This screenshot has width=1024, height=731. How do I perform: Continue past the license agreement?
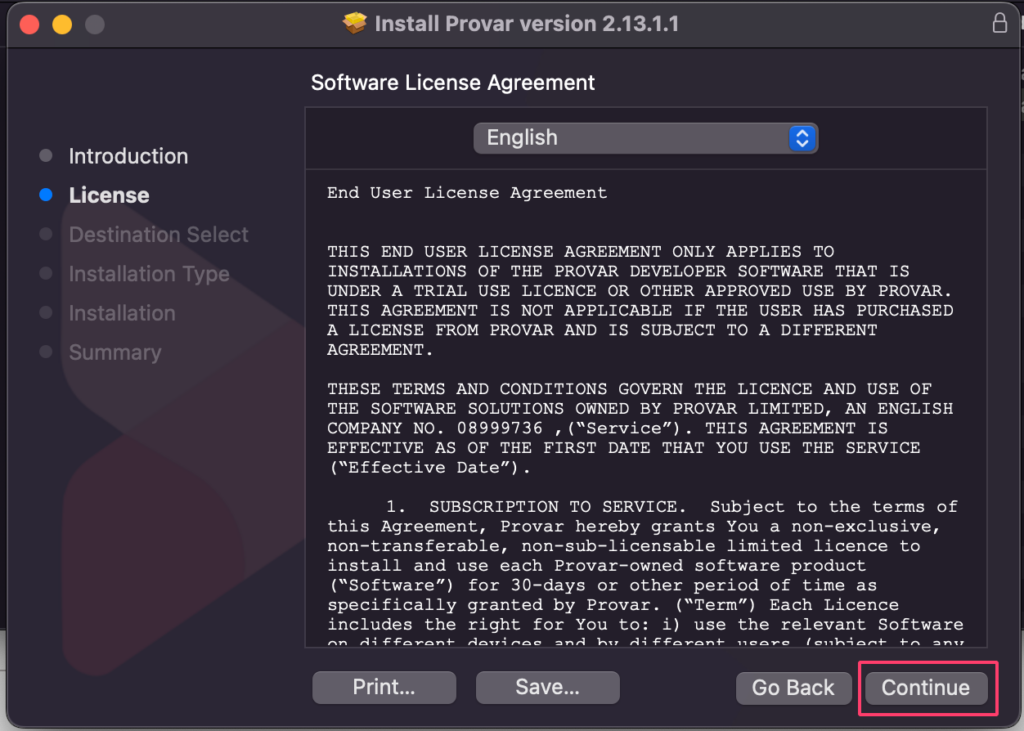[925, 688]
